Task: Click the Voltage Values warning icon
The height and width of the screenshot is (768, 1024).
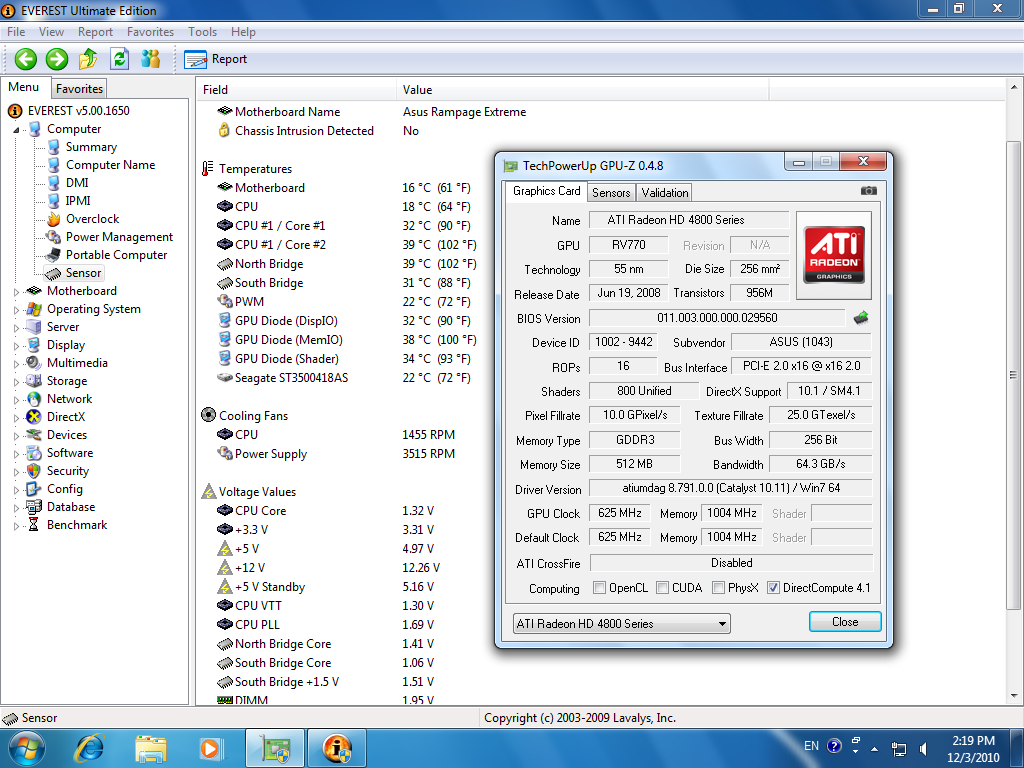Action: coord(208,491)
